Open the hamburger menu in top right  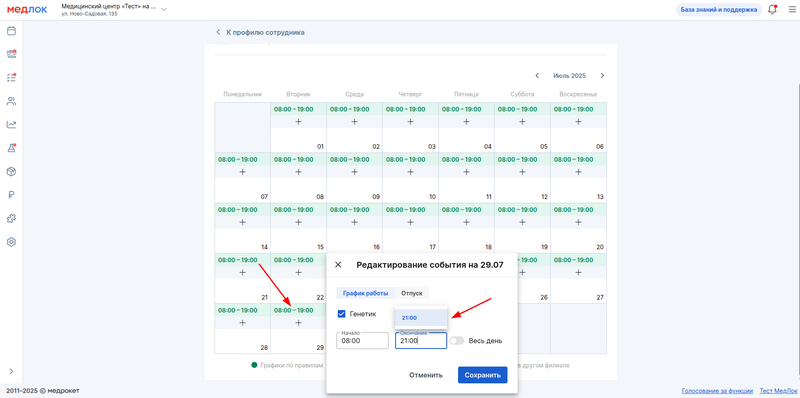pyautogui.click(x=791, y=9)
